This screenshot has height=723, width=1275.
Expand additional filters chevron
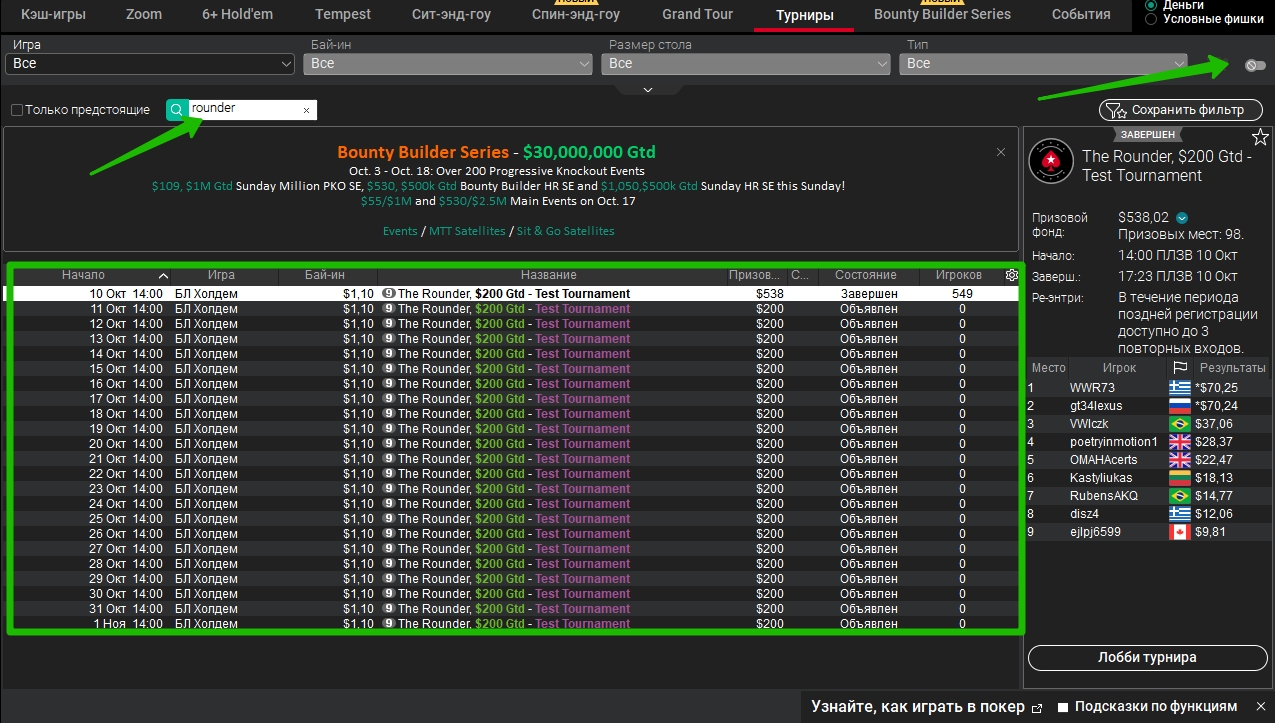pyautogui.click(x=647, y=89)
